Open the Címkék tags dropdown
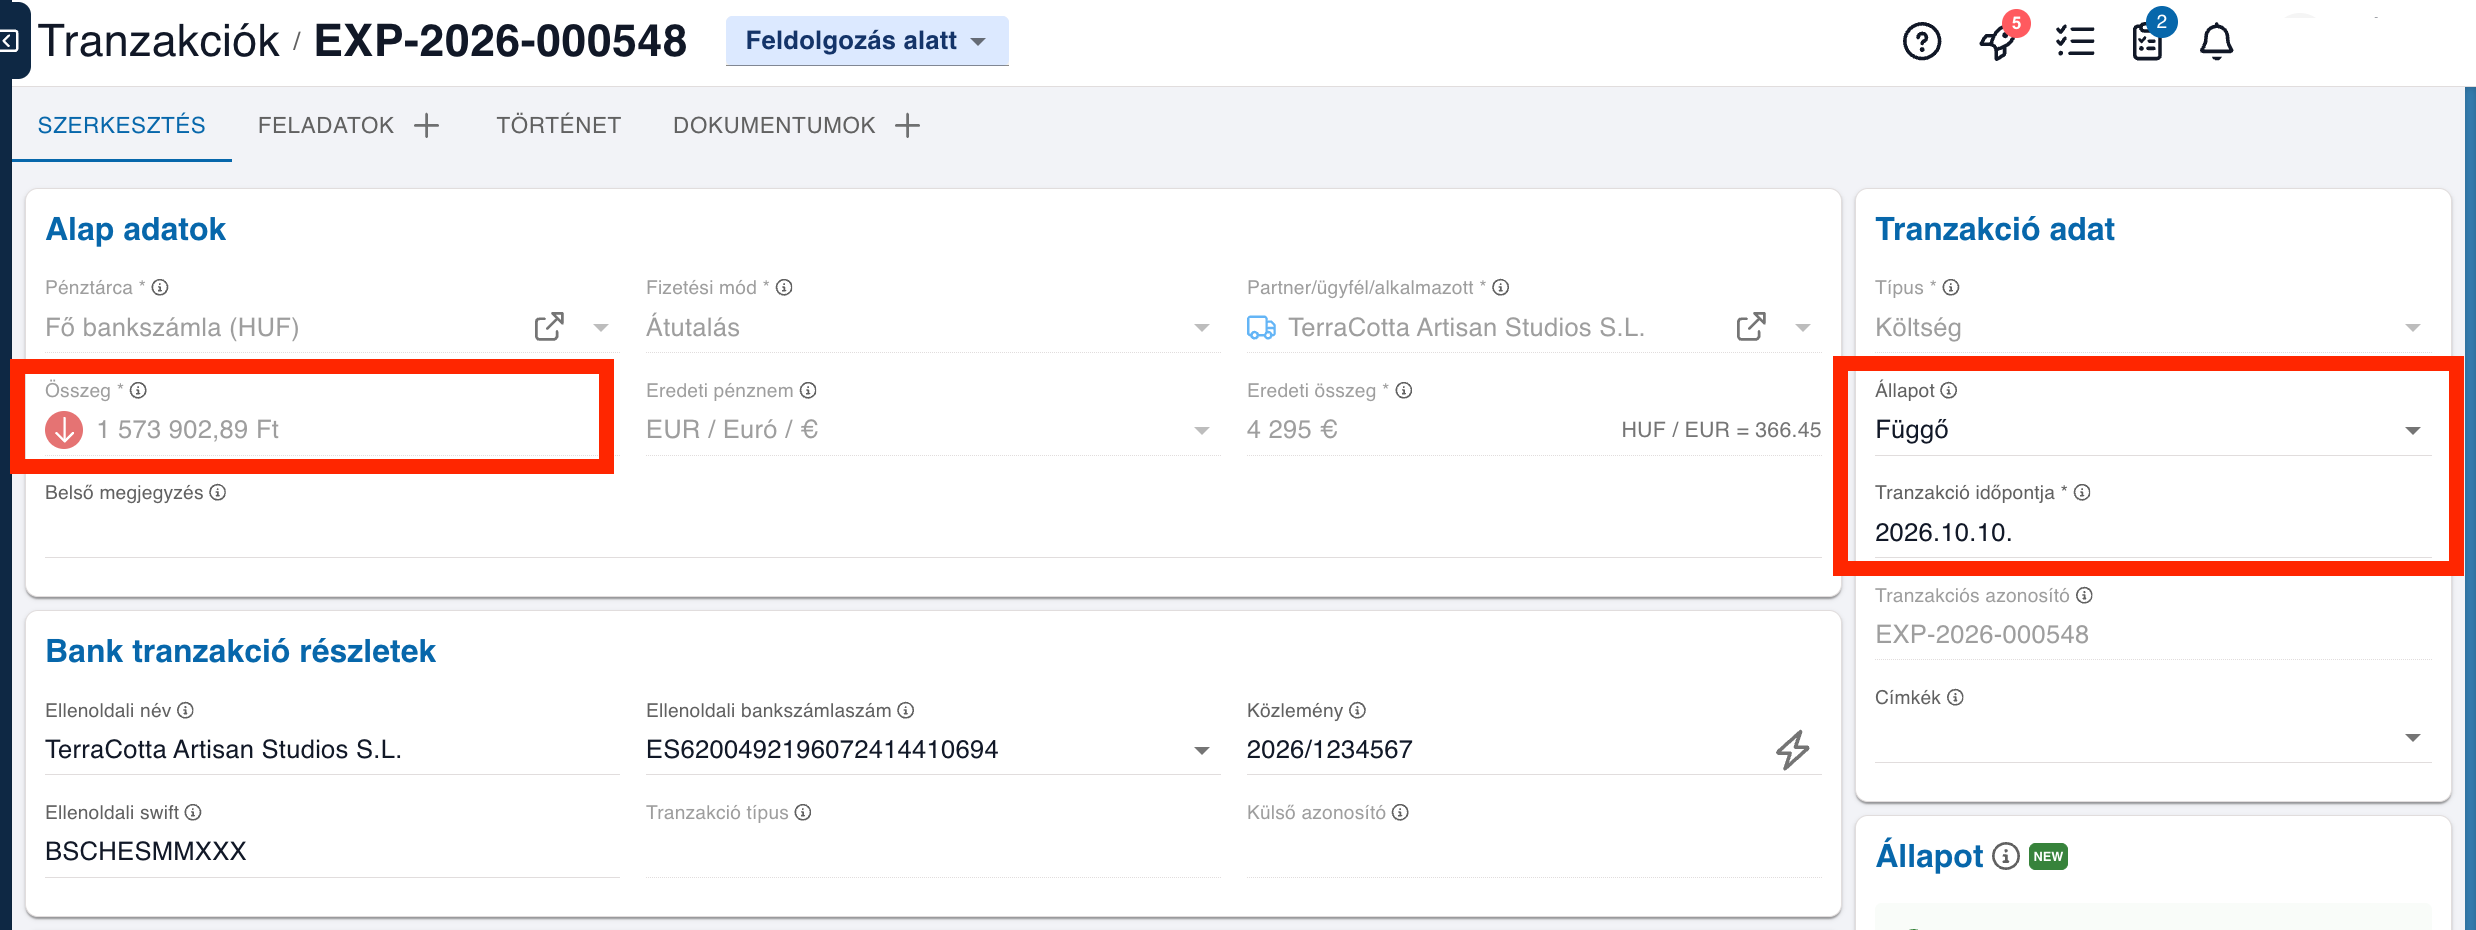This screenshot has width=2476, height=930. pyautogui.click(x=2152, y=738)
